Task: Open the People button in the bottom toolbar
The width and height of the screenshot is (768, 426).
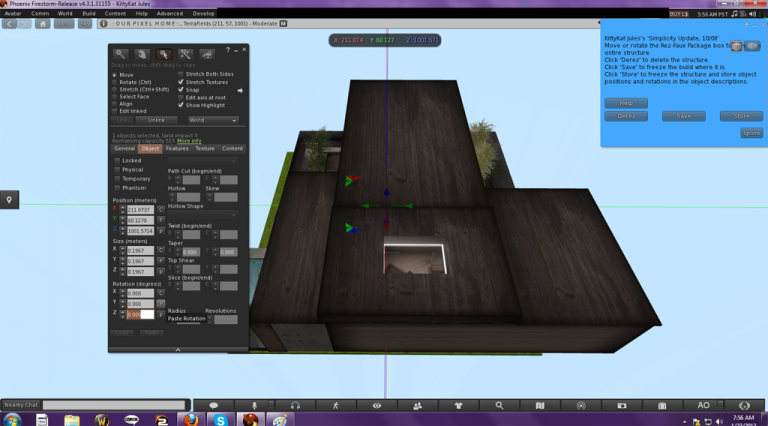Action: click(417, 405)
